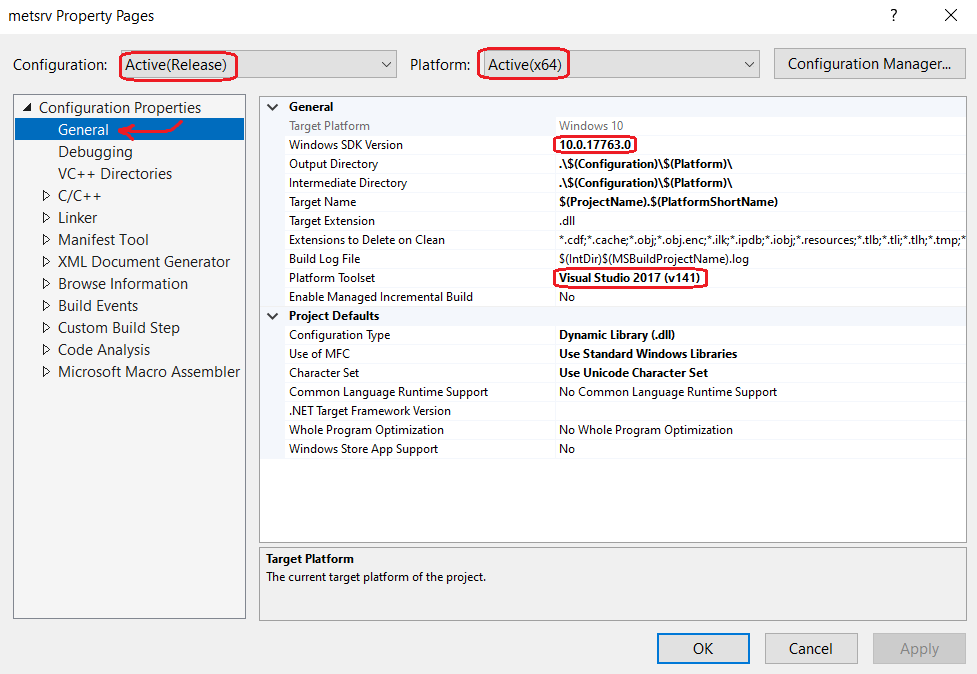Expand the Manifest Tool node arrow
The width and height of the screenshot is (977, 674).
click(x=46, y=240)
